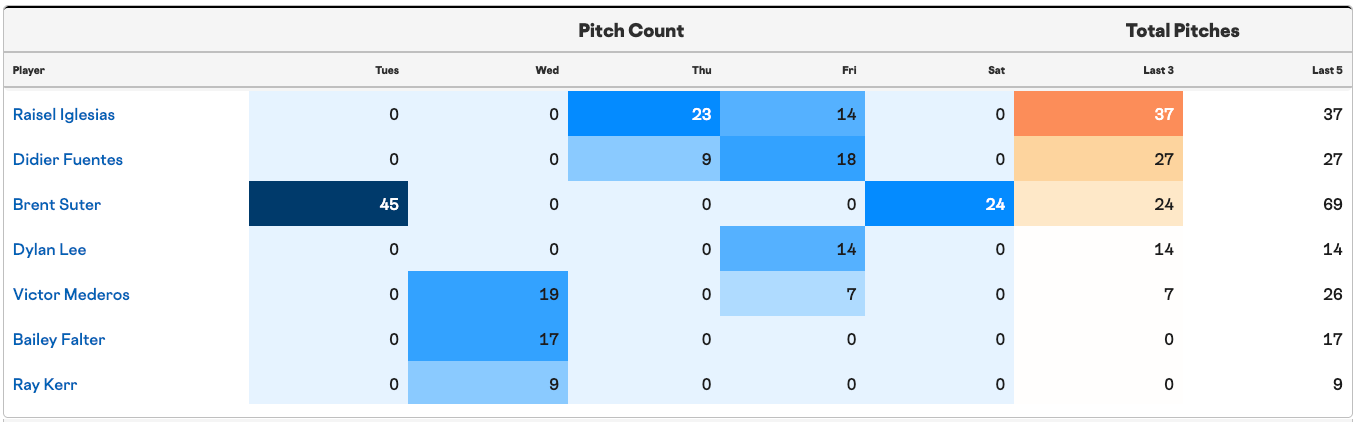Open Raisel Iglesias player link
This screenshot has height=422, width=1355.
tap(64, 114)
